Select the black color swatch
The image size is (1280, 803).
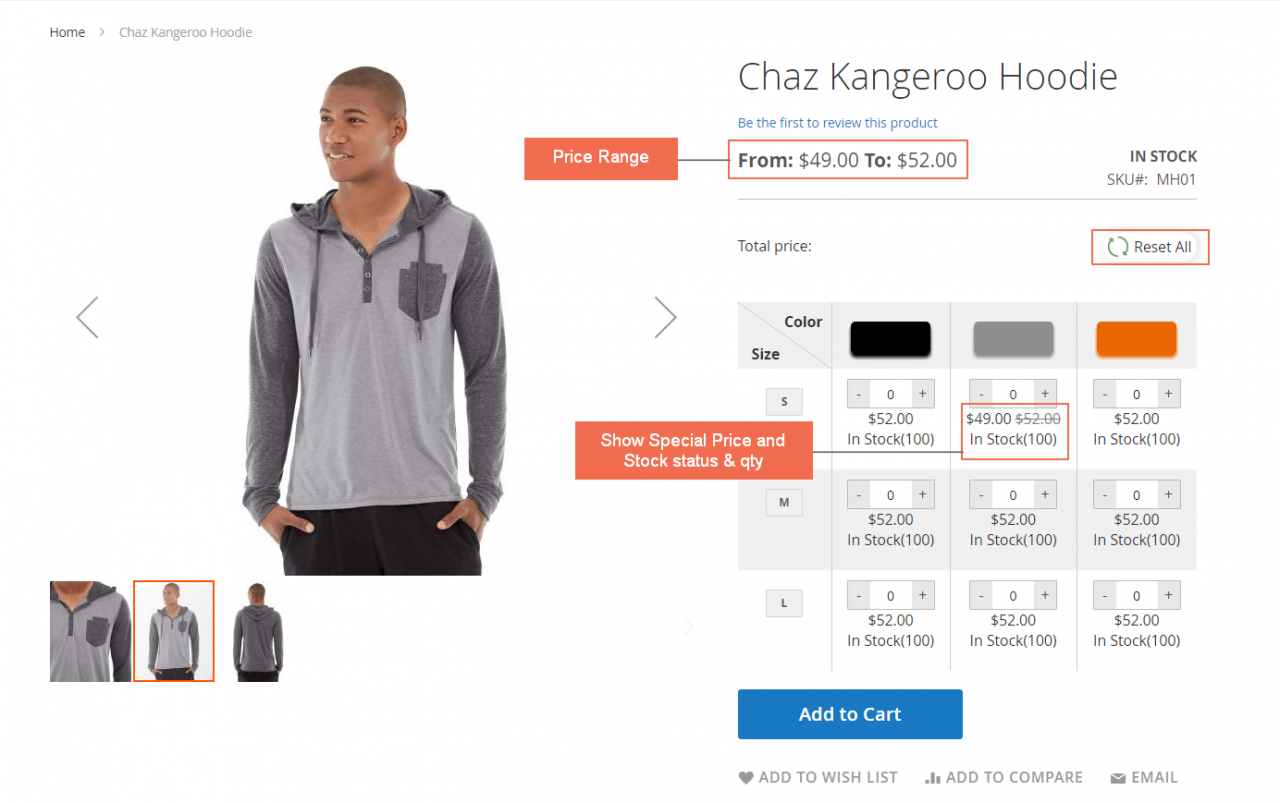[x=890, y=338]
